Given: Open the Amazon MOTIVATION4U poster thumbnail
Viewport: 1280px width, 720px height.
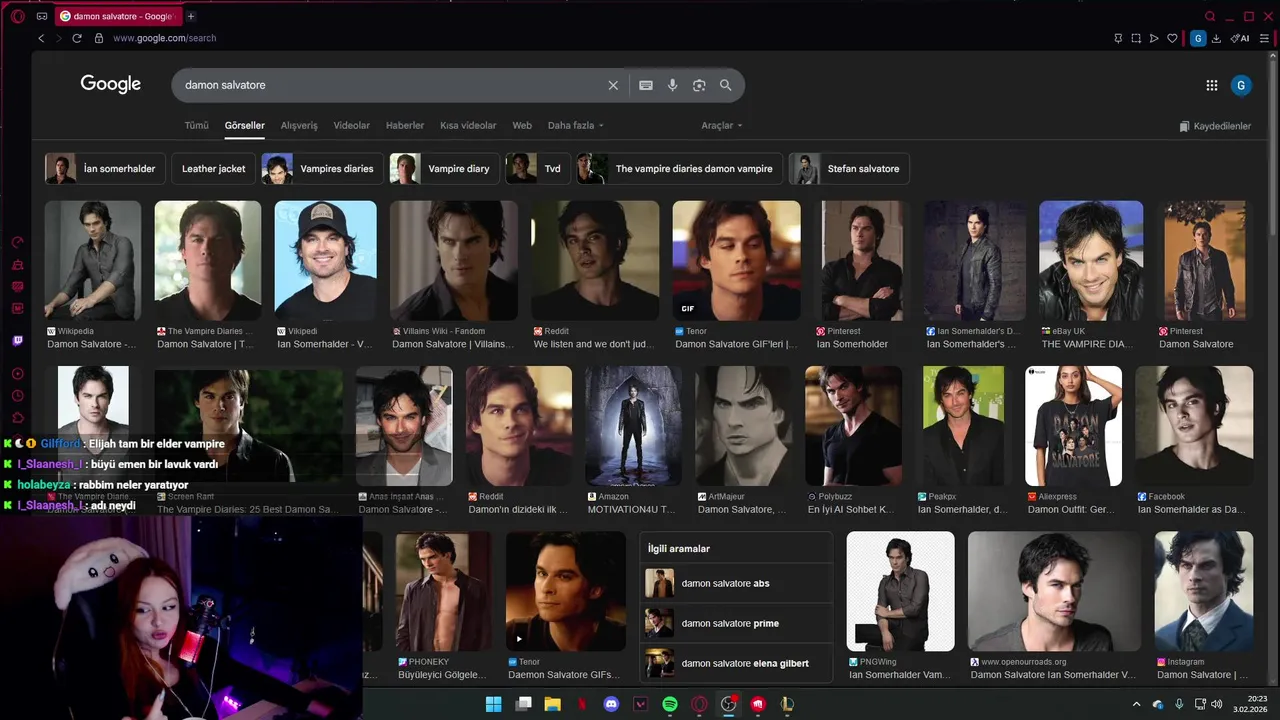Looking at the screenshot, I should [634, 426].
